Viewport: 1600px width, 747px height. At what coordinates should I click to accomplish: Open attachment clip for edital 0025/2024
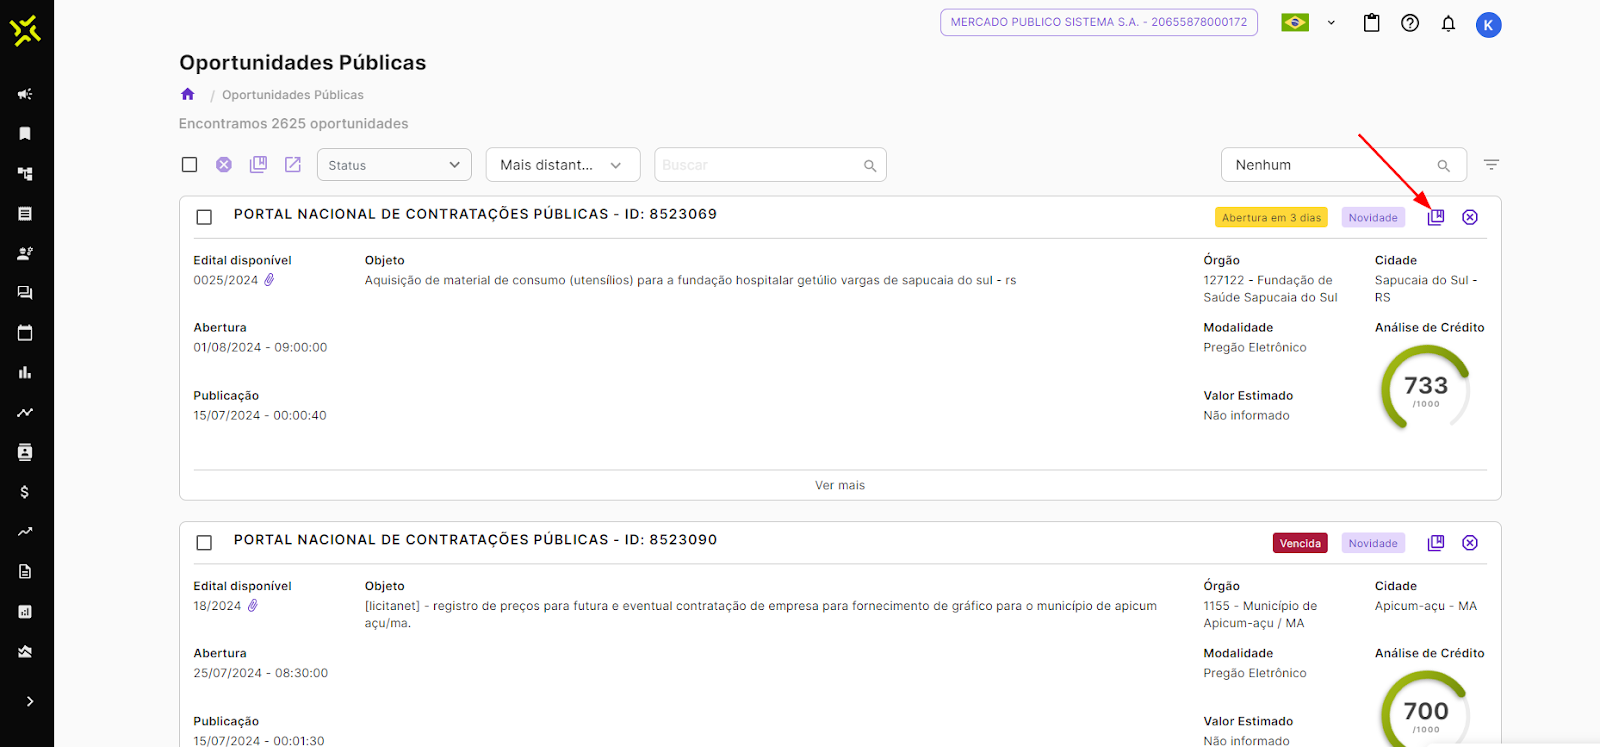pos(269,280)
